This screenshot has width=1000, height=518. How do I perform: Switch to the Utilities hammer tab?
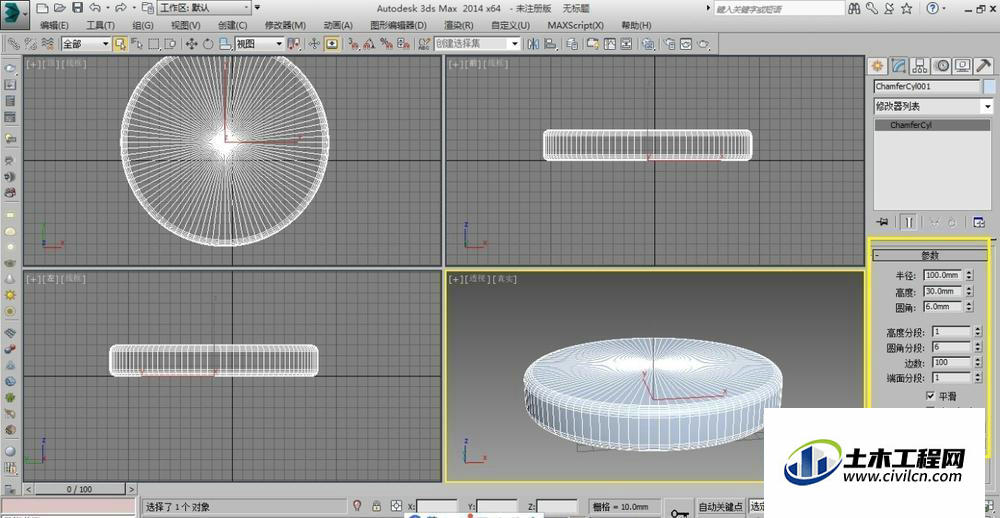983,66
